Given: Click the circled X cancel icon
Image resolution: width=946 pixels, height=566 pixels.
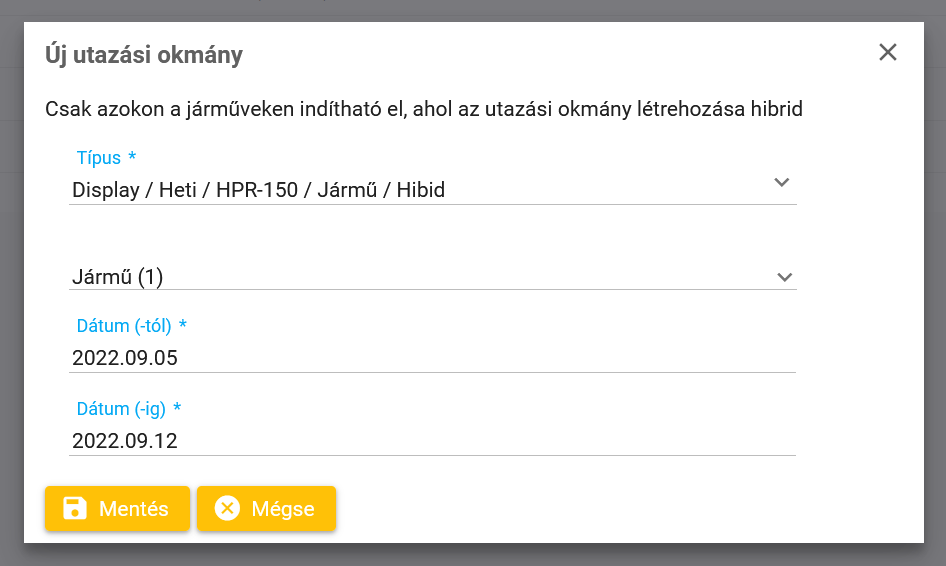Looking at the screenshot, I should click(227, 508).
